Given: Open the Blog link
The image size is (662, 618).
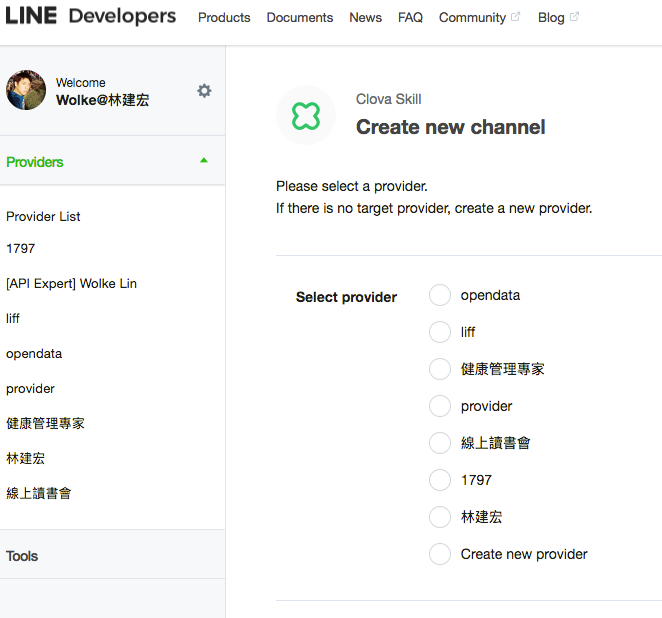Looking at the screenshot, I should point(551,17).
